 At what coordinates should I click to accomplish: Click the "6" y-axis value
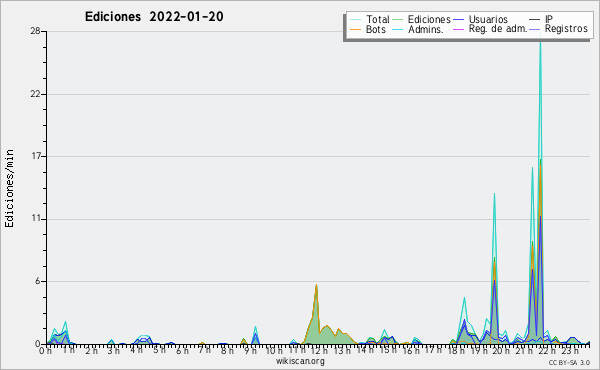tap(38, 281)
